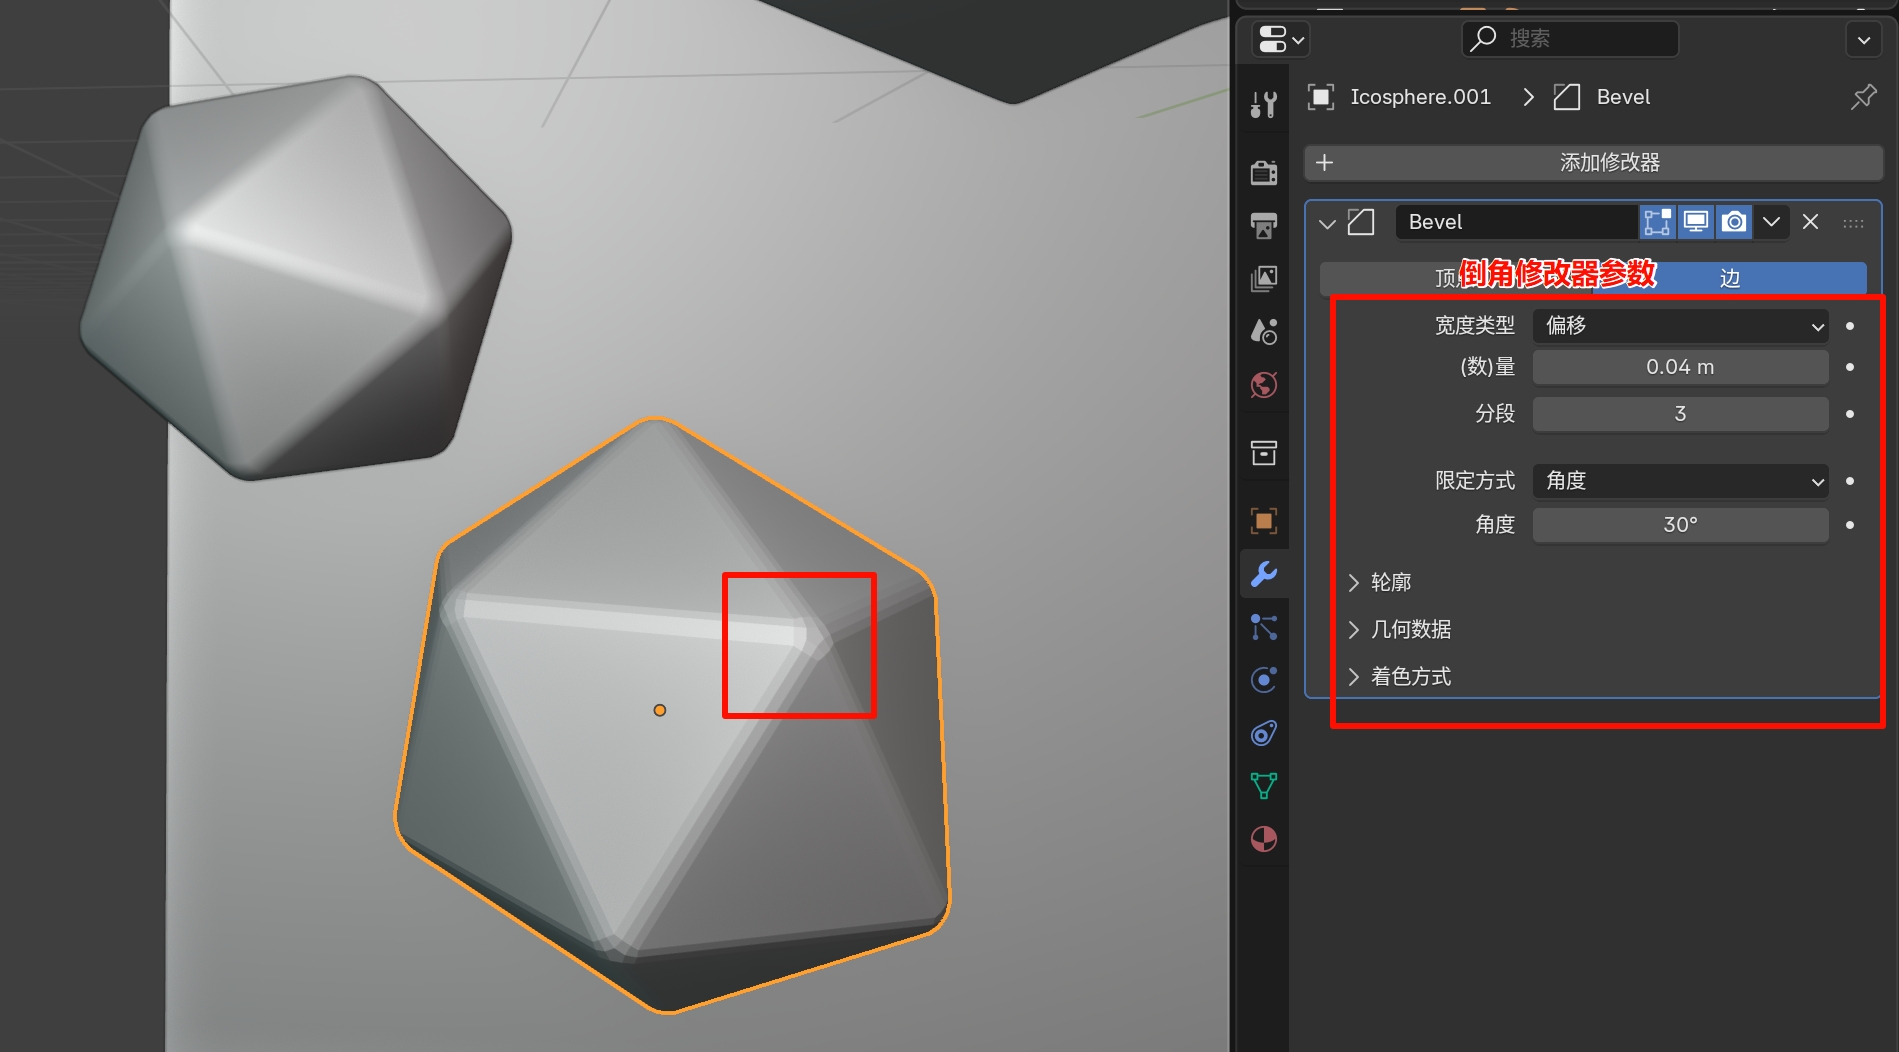Open the Physics properties tab

point(1263,680)
